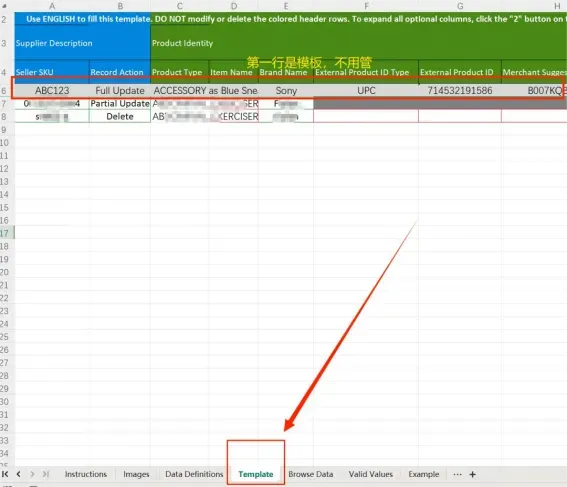567x487 pixels.
Task: Select the Template sheet tab
Action: tap(256, 474)
